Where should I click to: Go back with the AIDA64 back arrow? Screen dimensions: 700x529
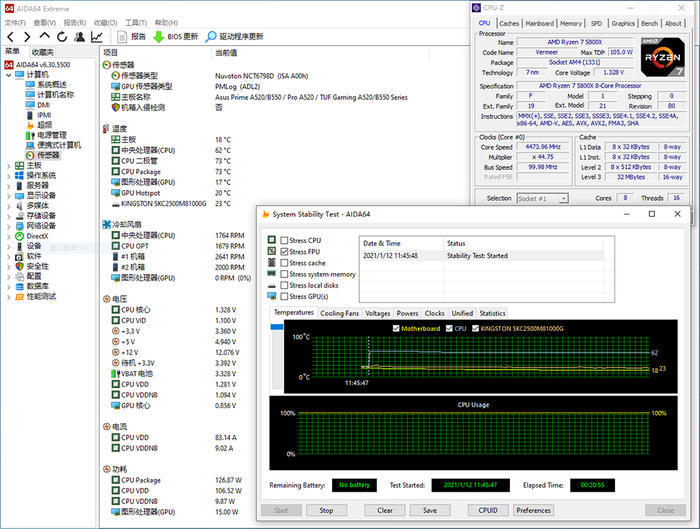tap(11, 37)
